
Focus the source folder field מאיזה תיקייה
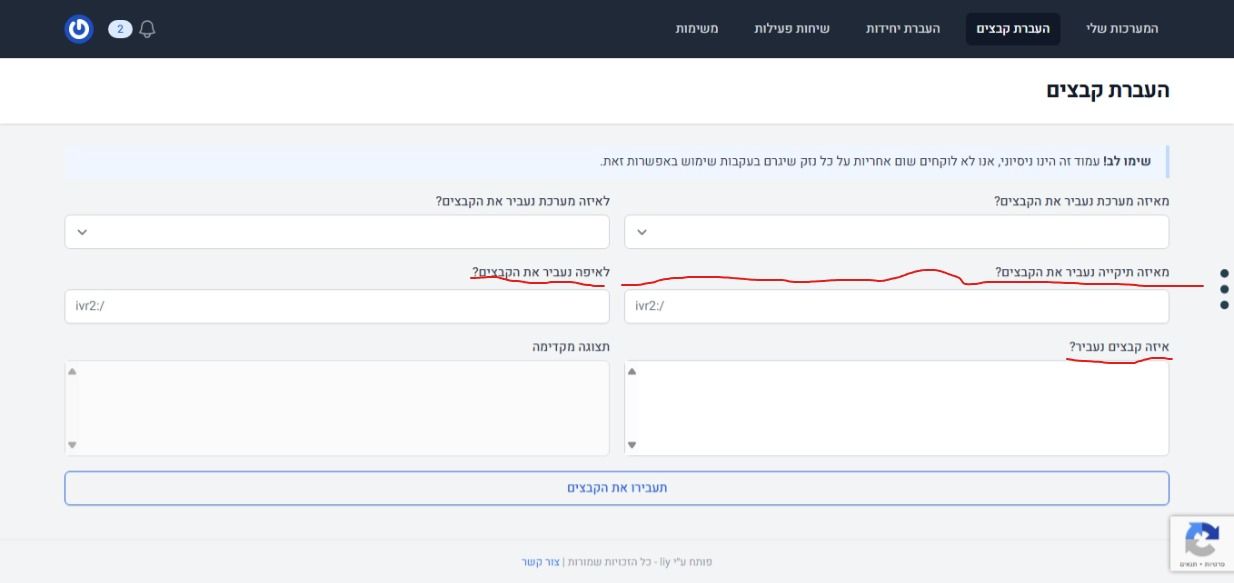tap(896, 306)
